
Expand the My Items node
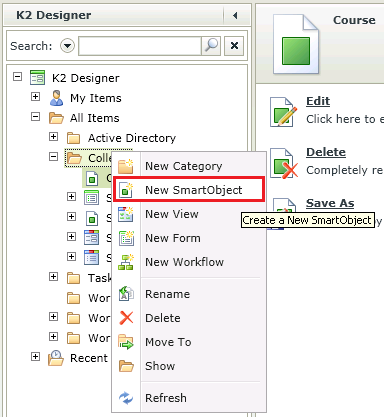pos(35,97)
